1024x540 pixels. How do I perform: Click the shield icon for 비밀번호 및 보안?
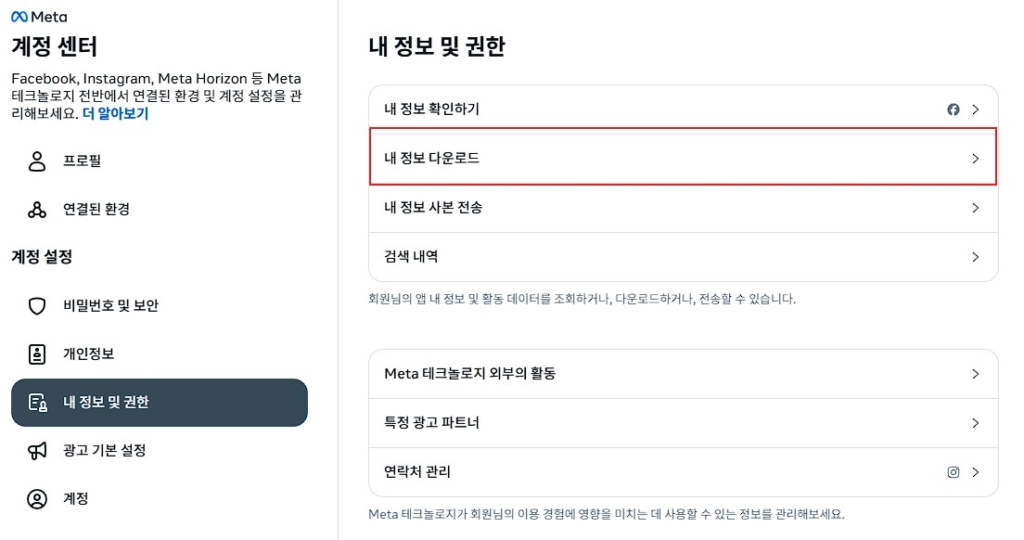(x=37, y=306)
